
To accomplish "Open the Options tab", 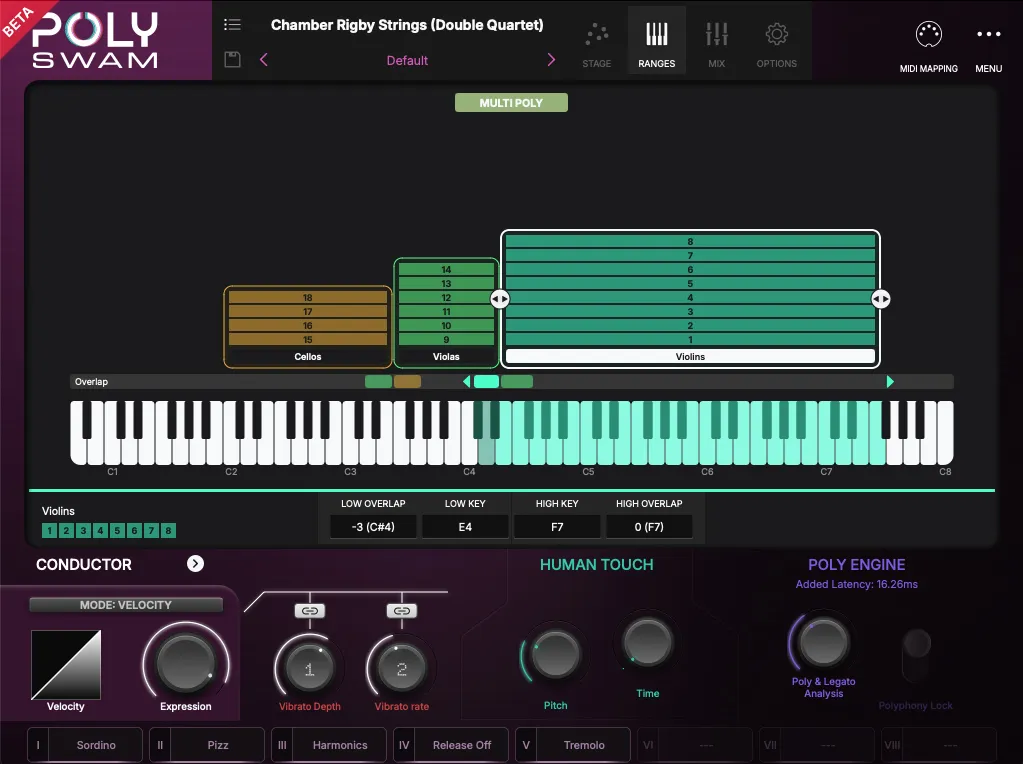I will (x=776, y=44).
